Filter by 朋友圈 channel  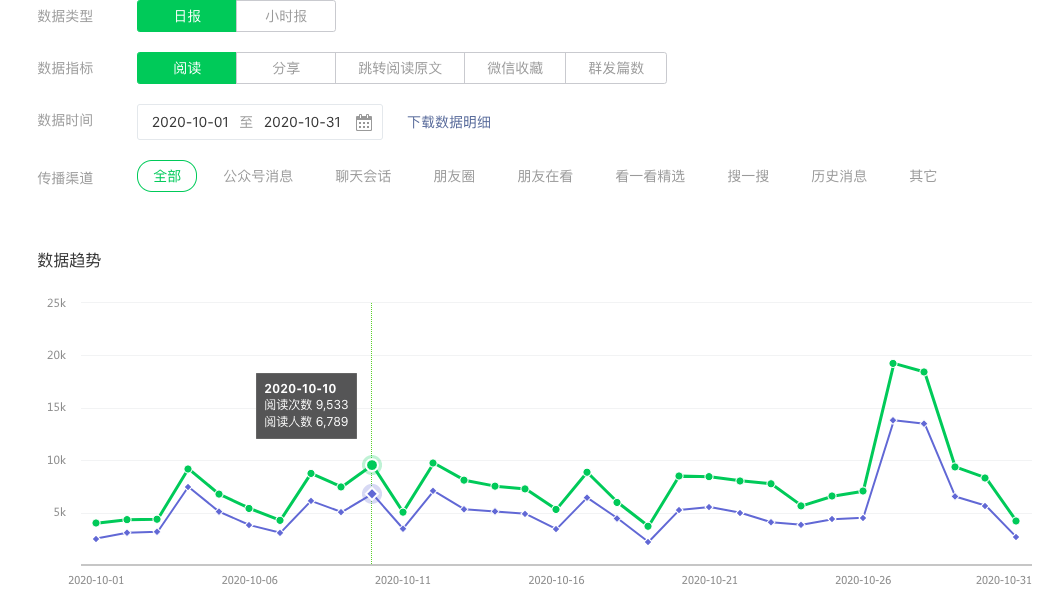click(x=454, y=177)
